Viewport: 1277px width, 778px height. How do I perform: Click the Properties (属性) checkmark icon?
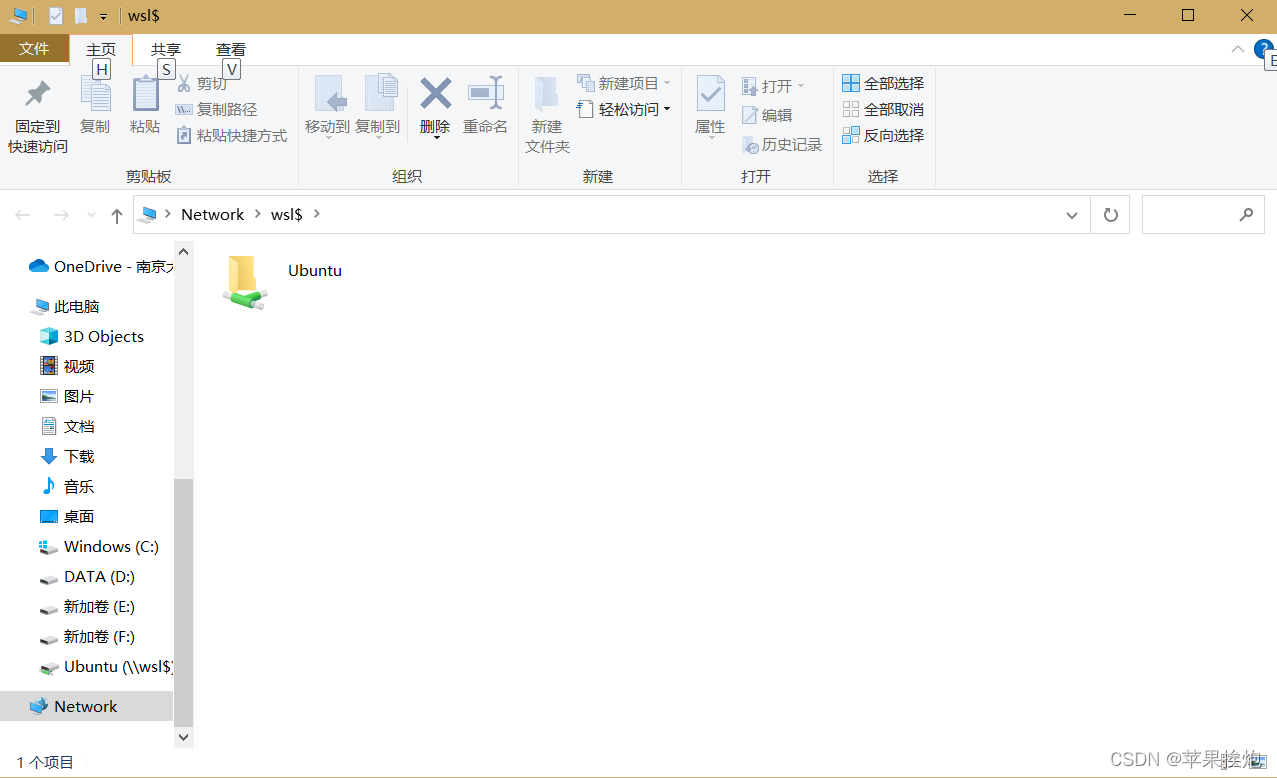710,94
